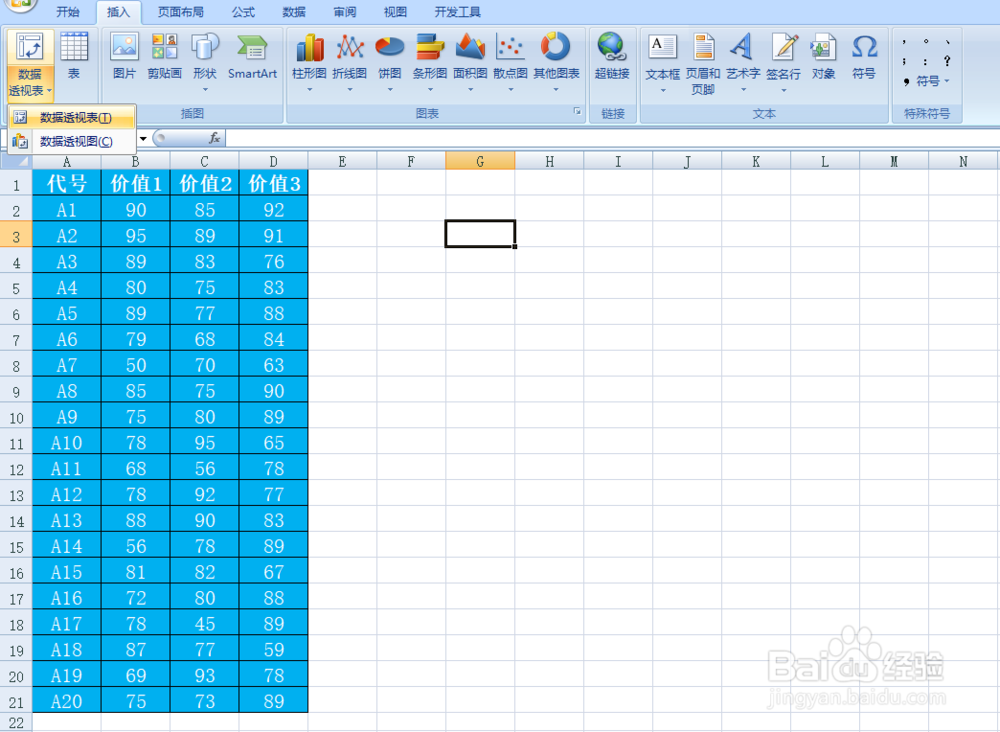
Task: Insert a 折线图 line chart
Action: pos(349,62)
